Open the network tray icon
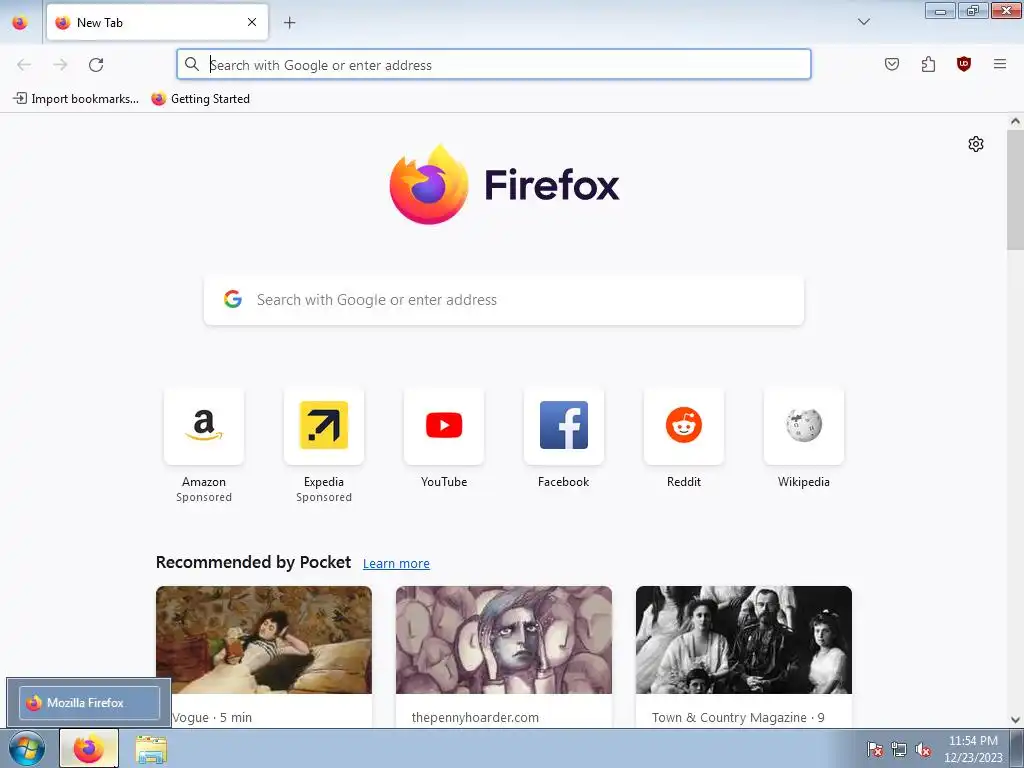Image resolution: width=1024 pixels, height=768 pixels. [899, 749]
